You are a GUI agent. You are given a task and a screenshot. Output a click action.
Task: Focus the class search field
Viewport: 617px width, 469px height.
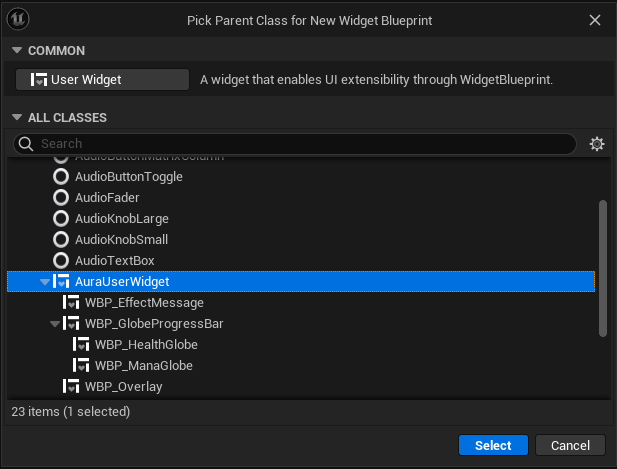pos(300,144)
